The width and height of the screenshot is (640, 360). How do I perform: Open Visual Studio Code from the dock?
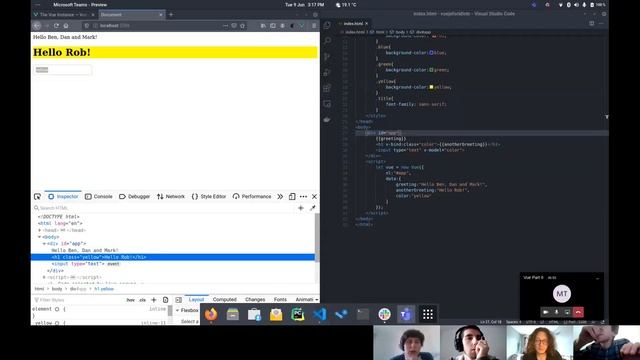320,314
